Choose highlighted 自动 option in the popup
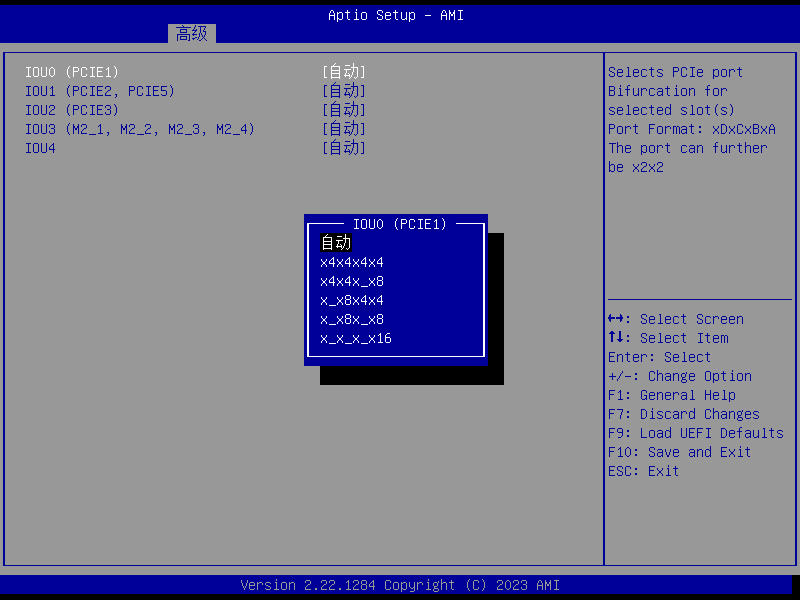This screenshot has width=800, height=600. 336,243
